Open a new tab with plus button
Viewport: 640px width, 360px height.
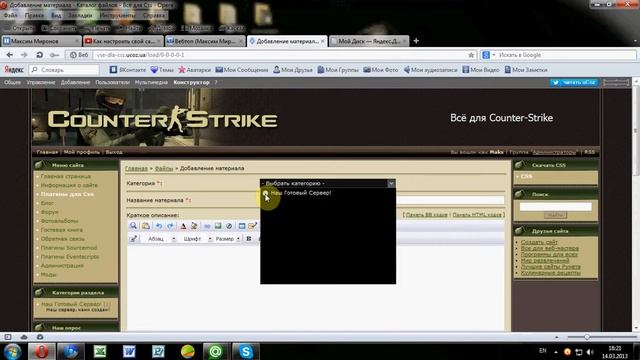tap(416, 41)
